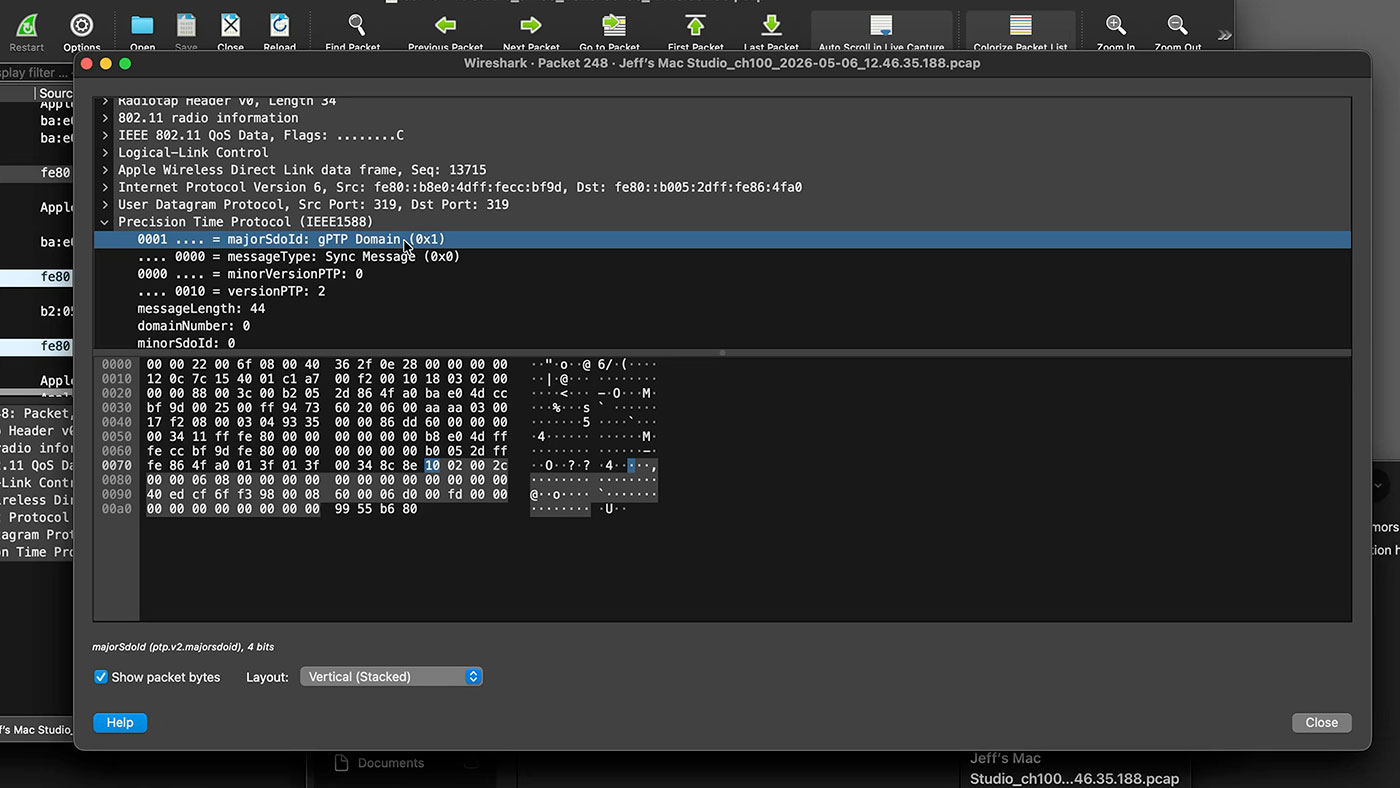Click the Zoom Out magnifier icon

[1178, 26]
